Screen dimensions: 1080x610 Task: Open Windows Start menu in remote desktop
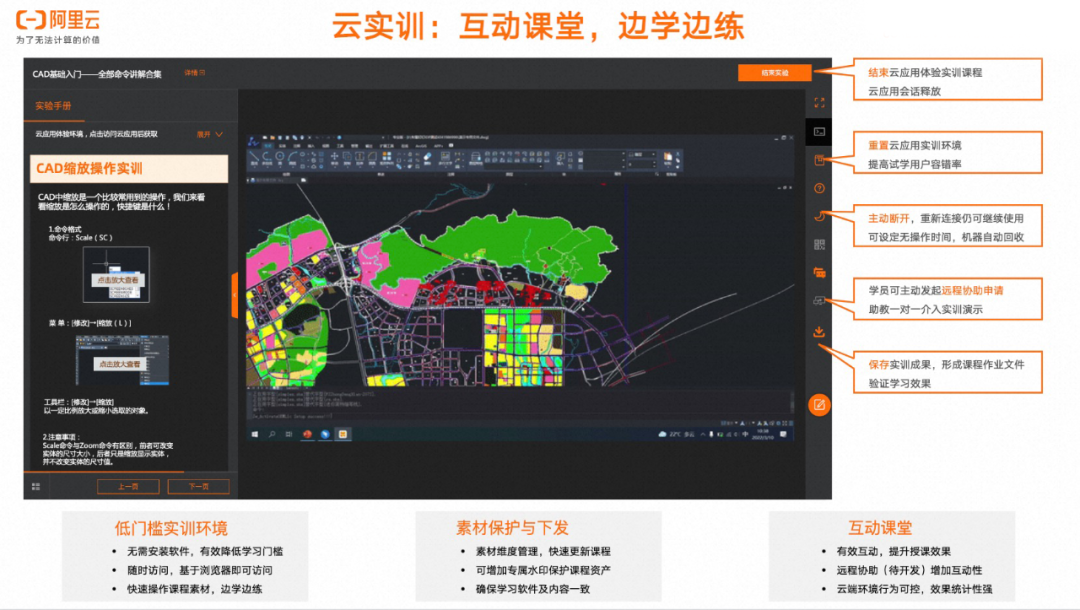(x=255, y=434)
